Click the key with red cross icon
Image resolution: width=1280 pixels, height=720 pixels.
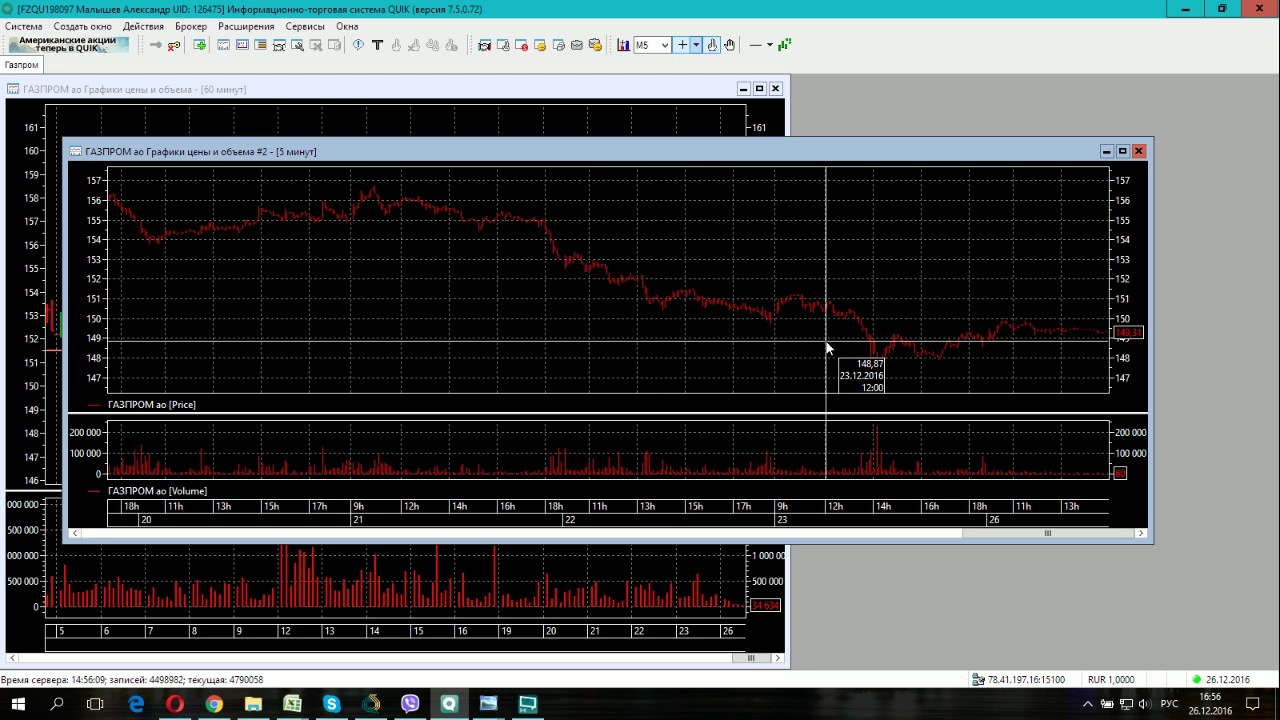tap(174, 45)
